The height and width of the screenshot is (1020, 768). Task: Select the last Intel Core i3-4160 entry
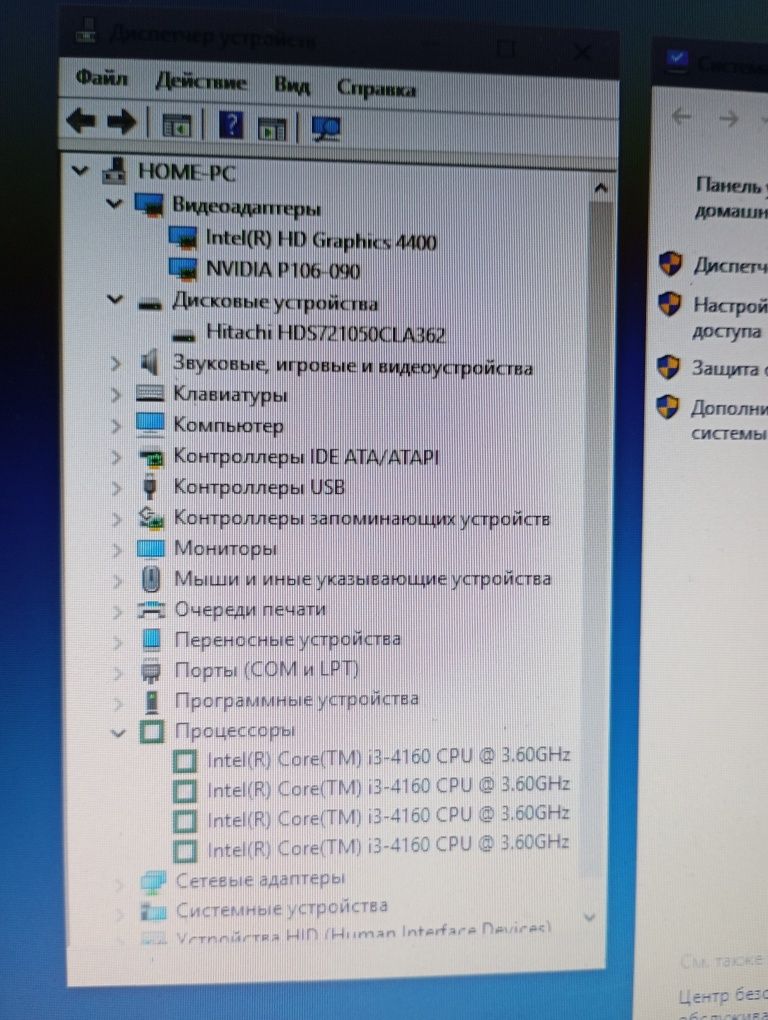click(388, 846)
